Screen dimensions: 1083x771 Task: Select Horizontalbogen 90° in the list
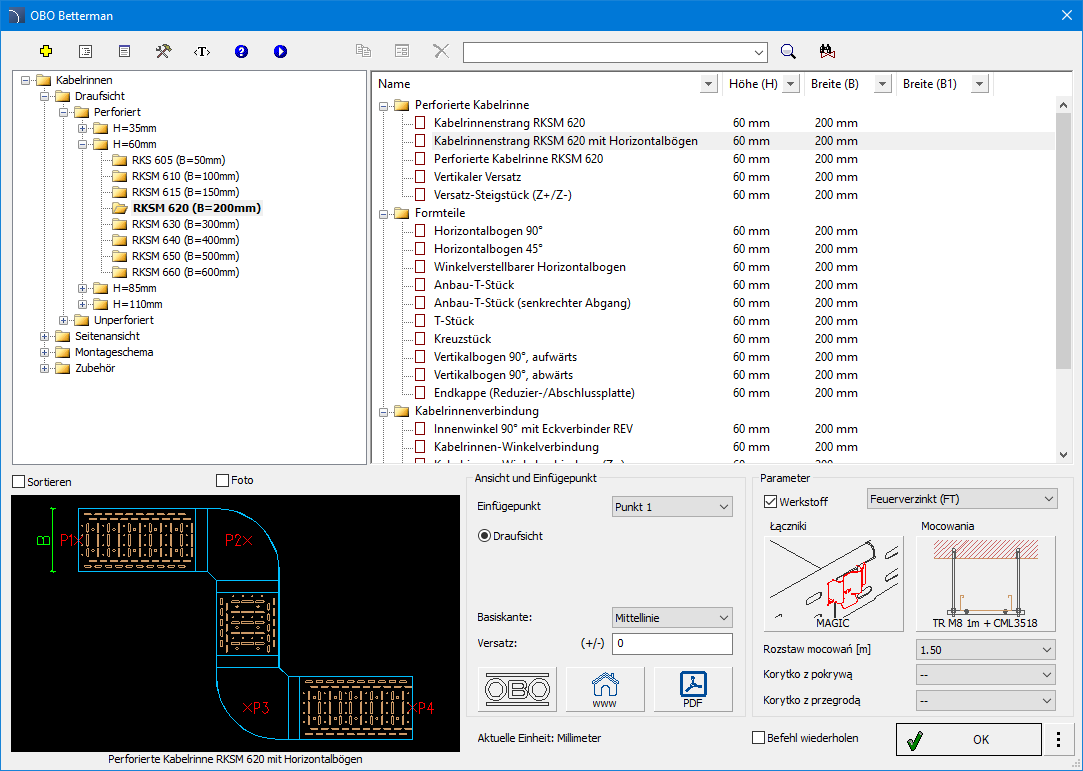click(488, 231)
